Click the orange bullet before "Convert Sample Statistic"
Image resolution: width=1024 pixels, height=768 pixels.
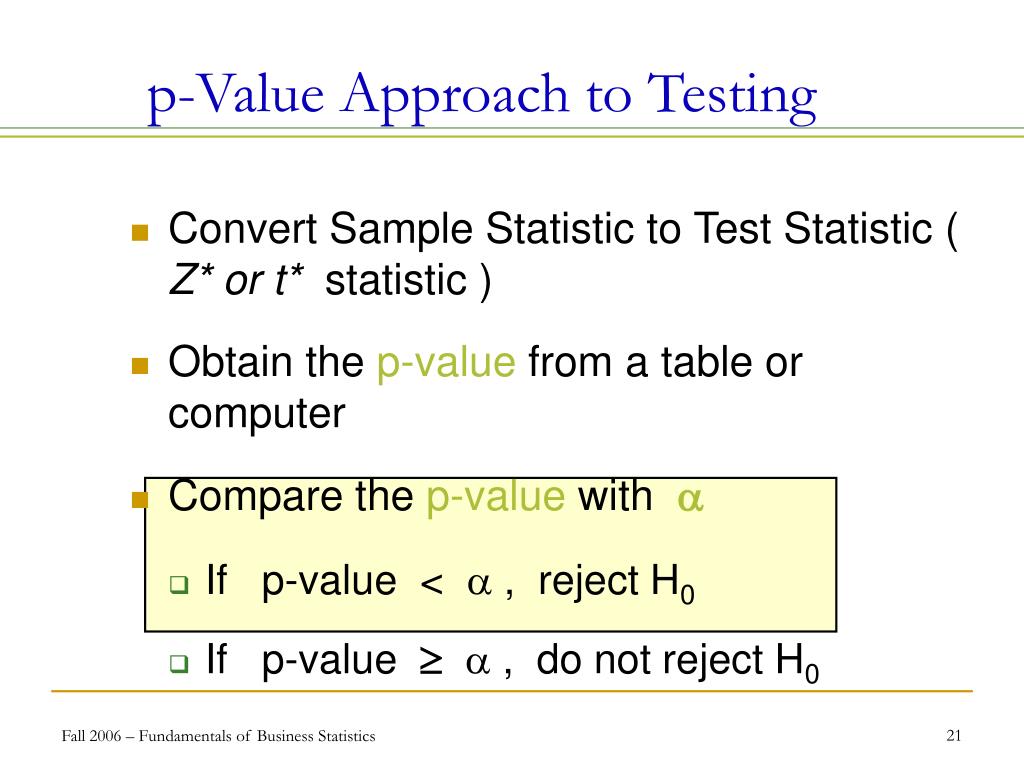pyautogui.click(x=140, y=234)
